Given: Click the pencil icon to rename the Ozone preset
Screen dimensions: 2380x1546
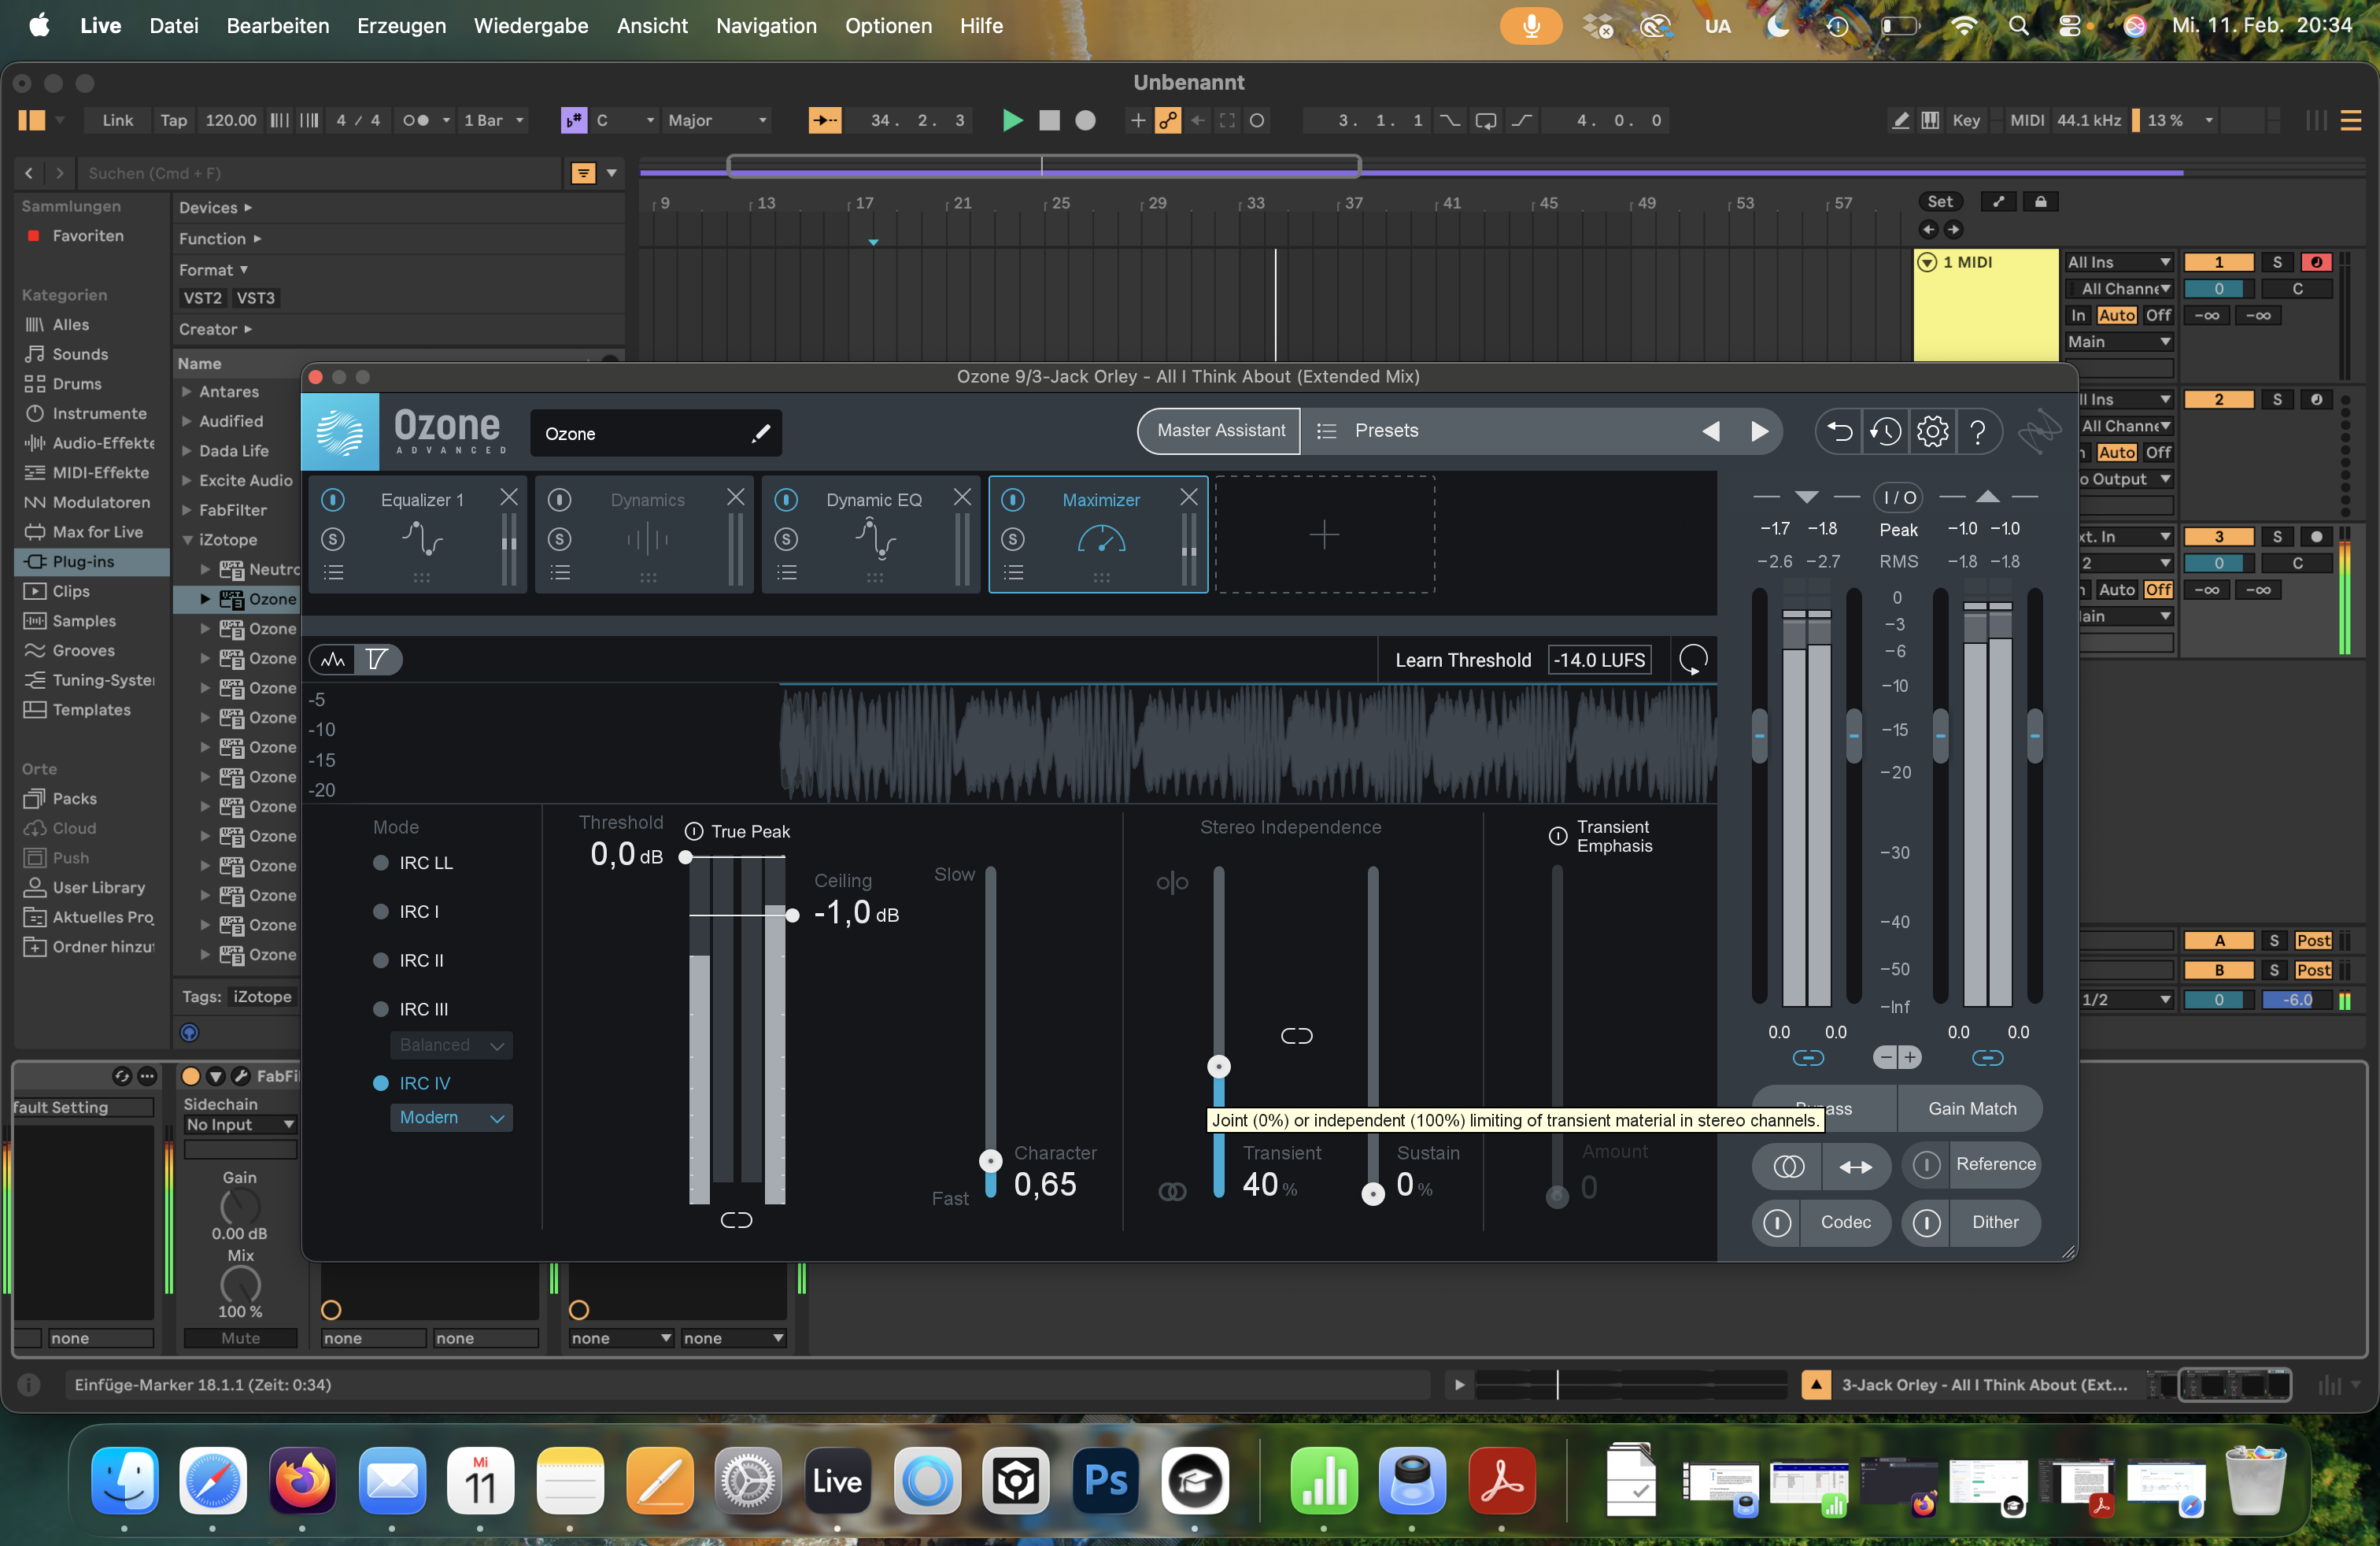Looking at the screenshot, I should (x=760, y=433).
